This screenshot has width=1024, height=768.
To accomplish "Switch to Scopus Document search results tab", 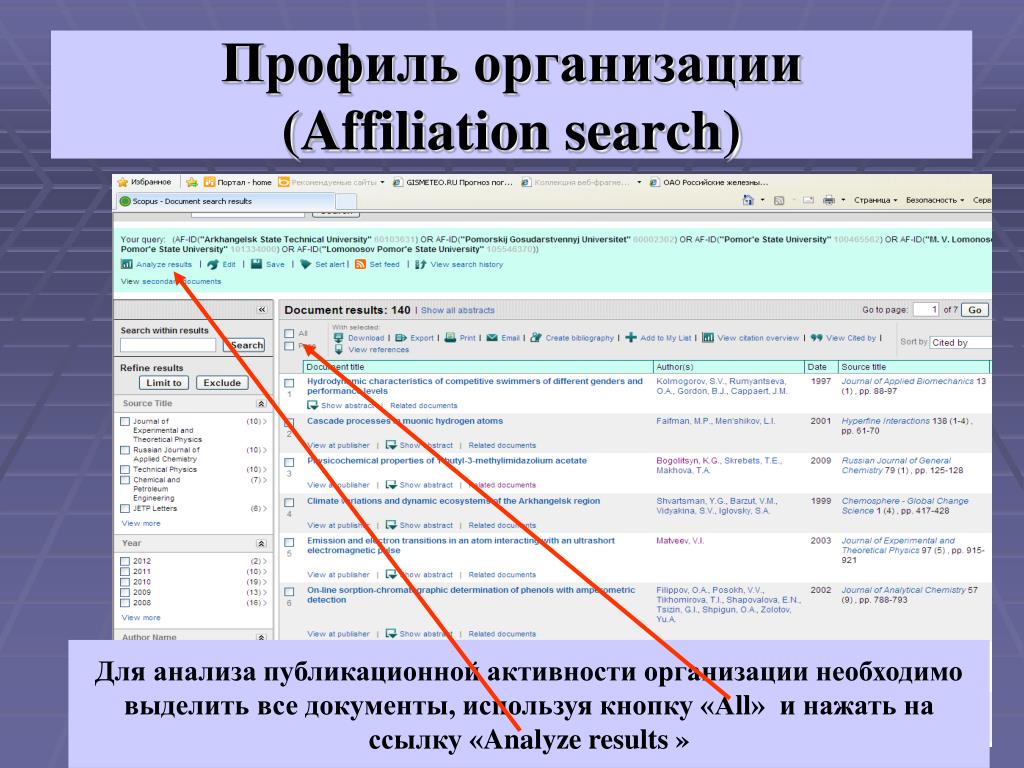I will pos(226,201).
